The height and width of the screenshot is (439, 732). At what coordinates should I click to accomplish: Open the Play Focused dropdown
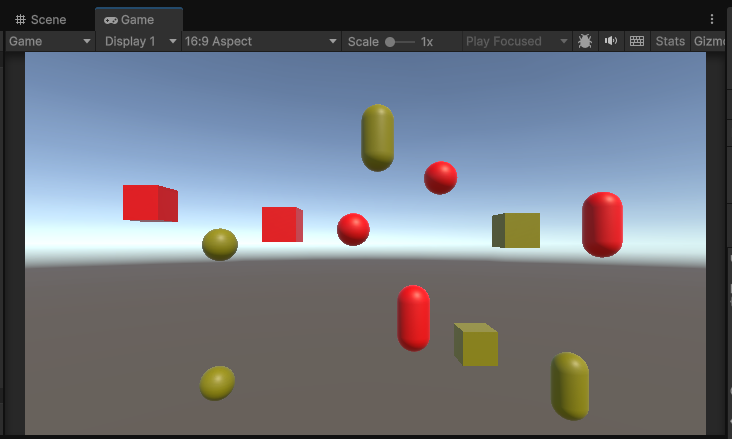pos(516,41)
